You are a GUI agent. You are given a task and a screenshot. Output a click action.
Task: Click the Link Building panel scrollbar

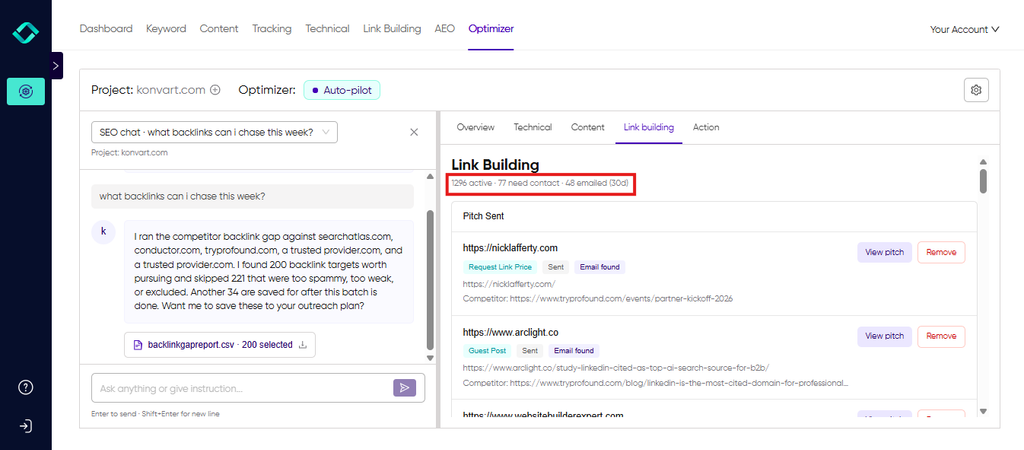pyautogui.click(x=984, y=181)
